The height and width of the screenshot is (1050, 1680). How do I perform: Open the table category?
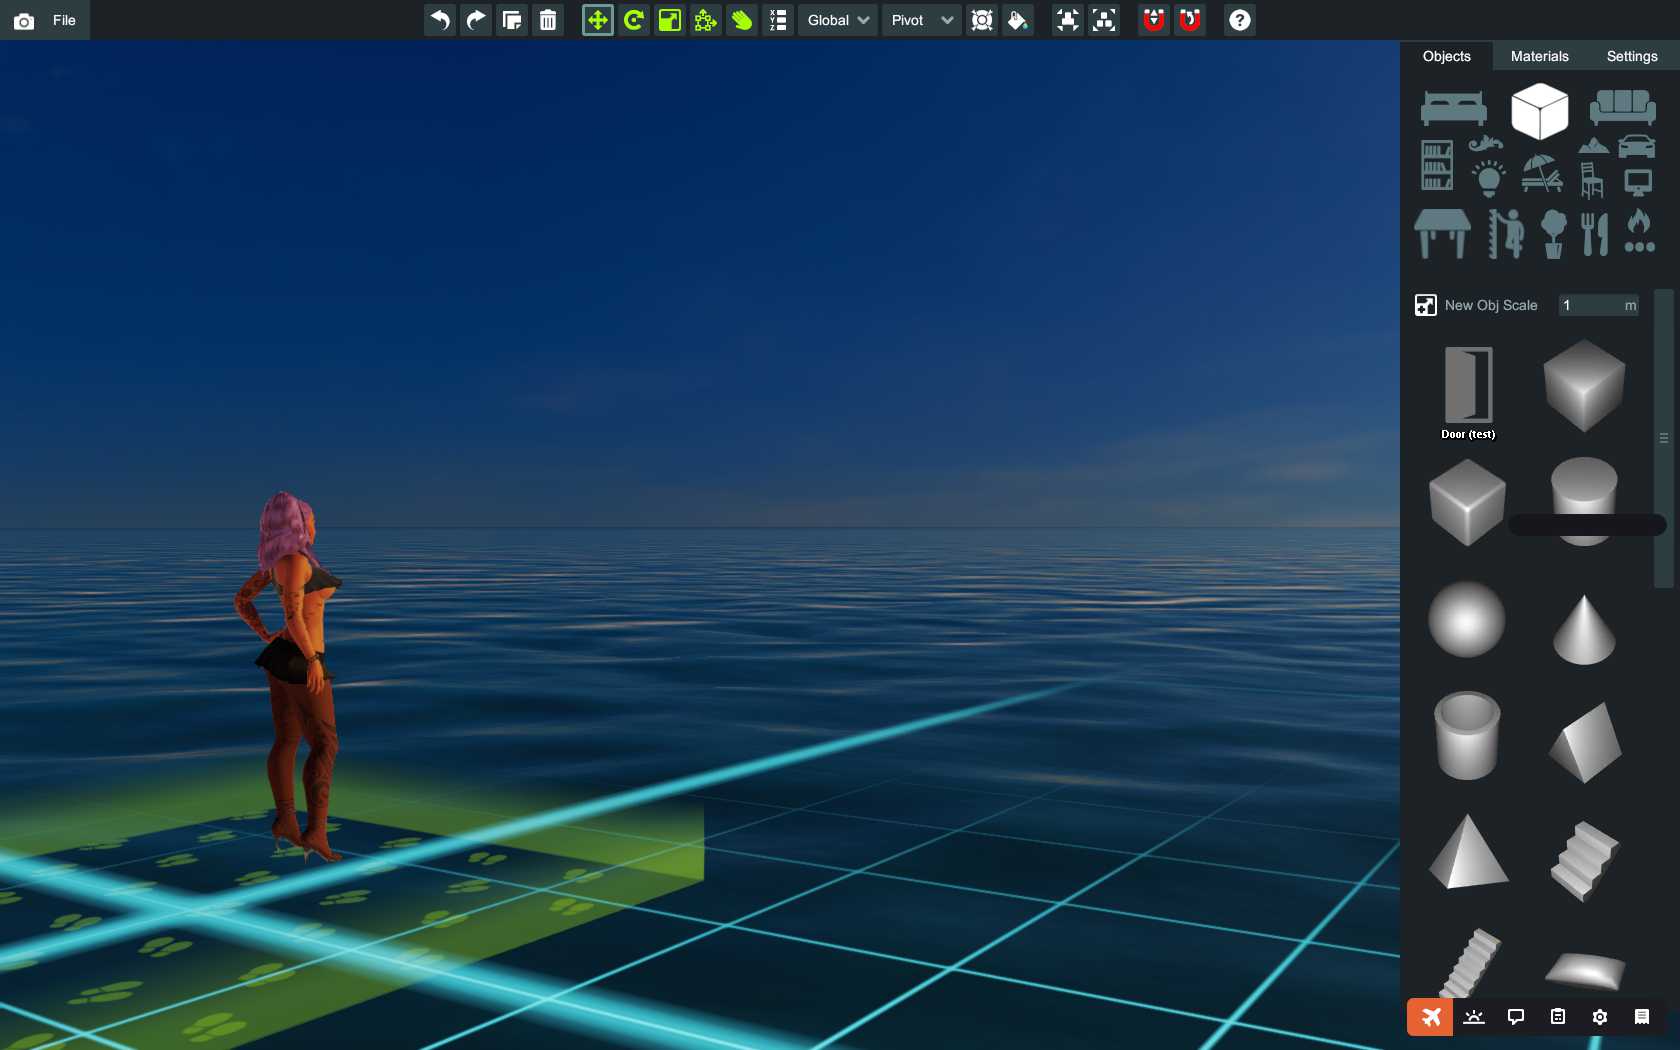click(x=1443, y=234)
